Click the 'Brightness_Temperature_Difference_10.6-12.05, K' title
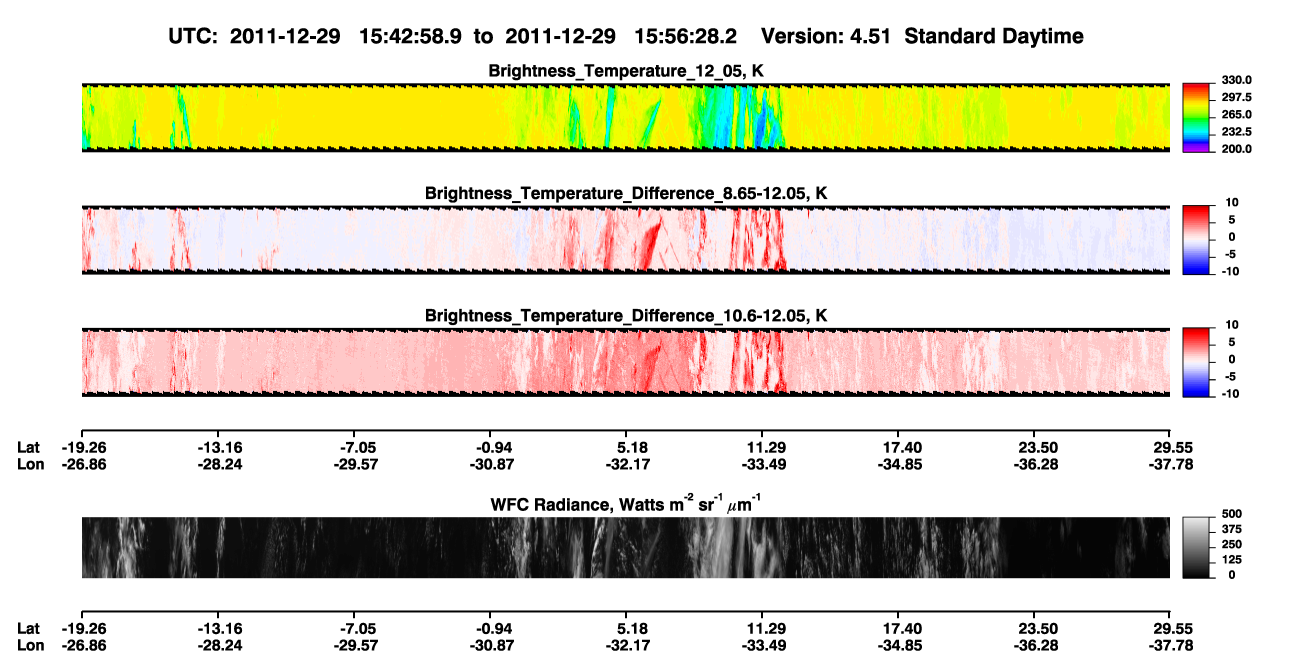 (x=626, y=315)
